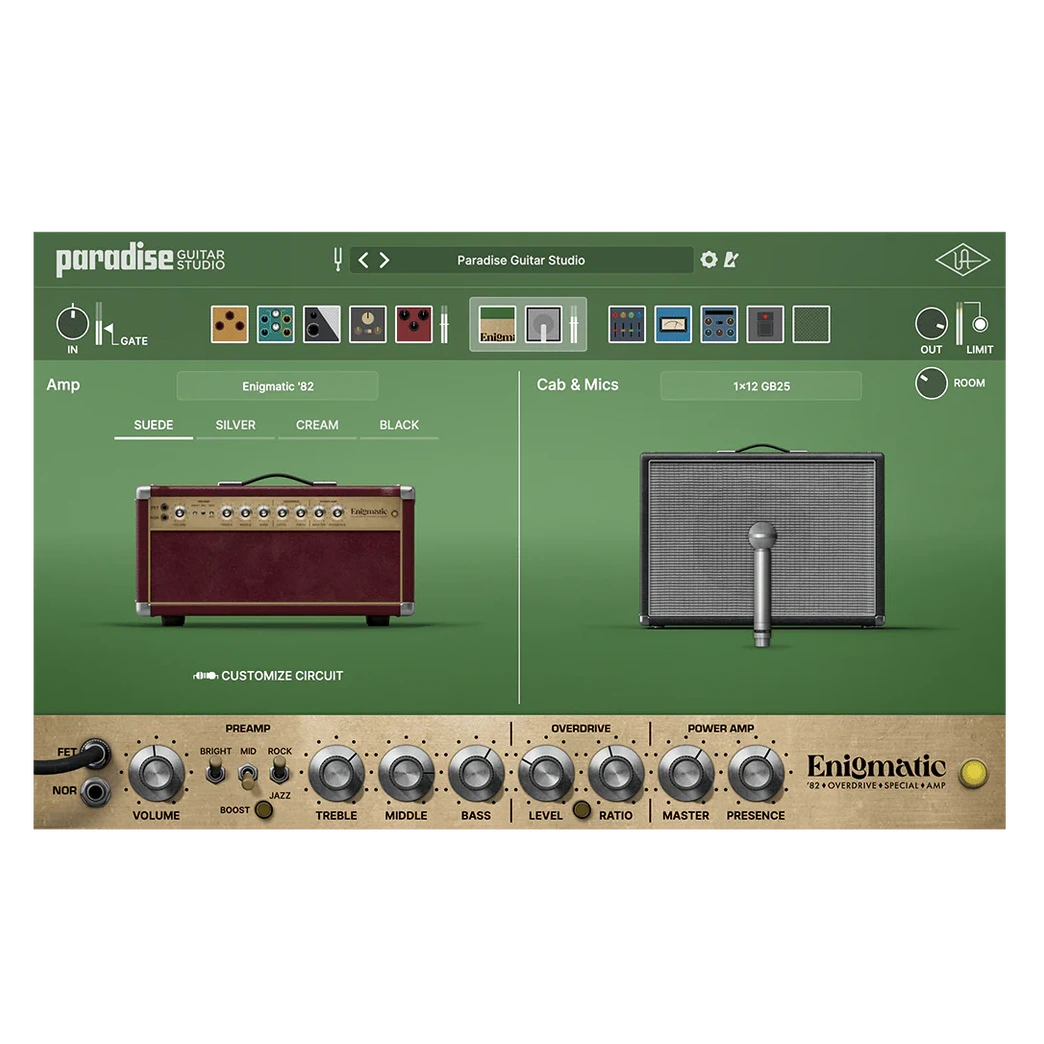This screenshot has height=1044, width=1044.
Task: Click the microphone in front of cabinet
Action: 762,585
